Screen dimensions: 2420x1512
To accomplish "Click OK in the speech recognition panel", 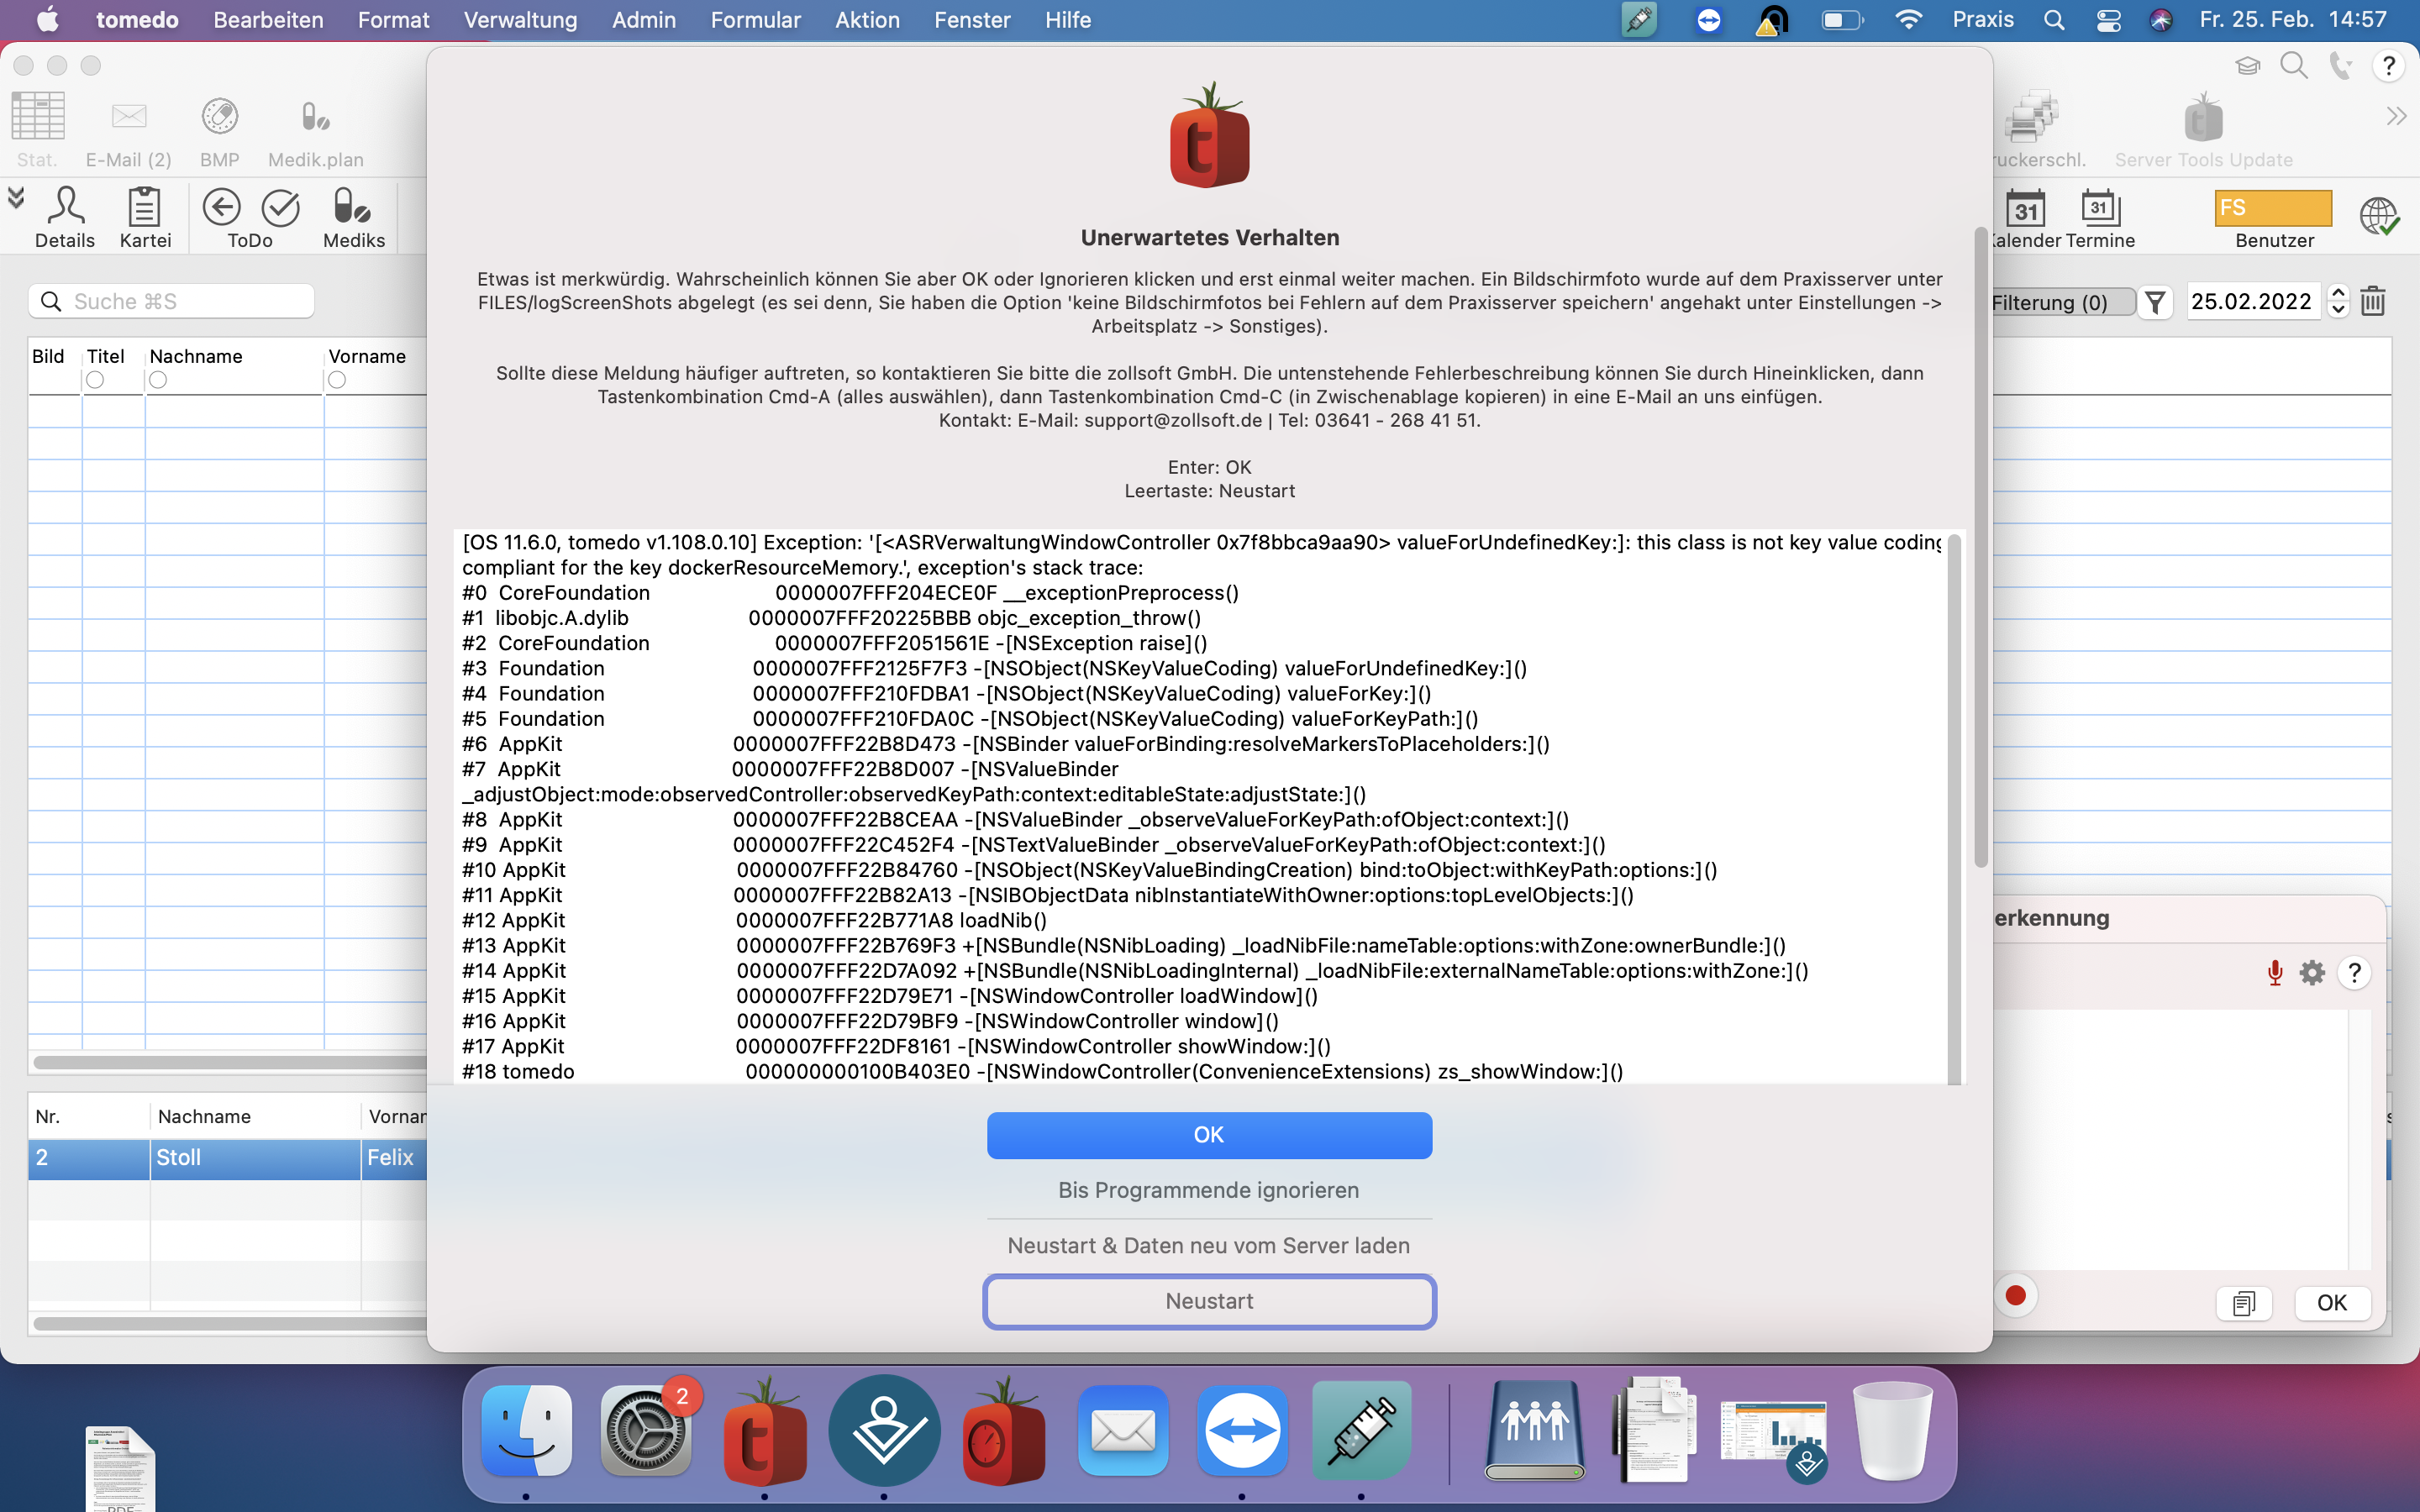I will click(2331, 1303).
